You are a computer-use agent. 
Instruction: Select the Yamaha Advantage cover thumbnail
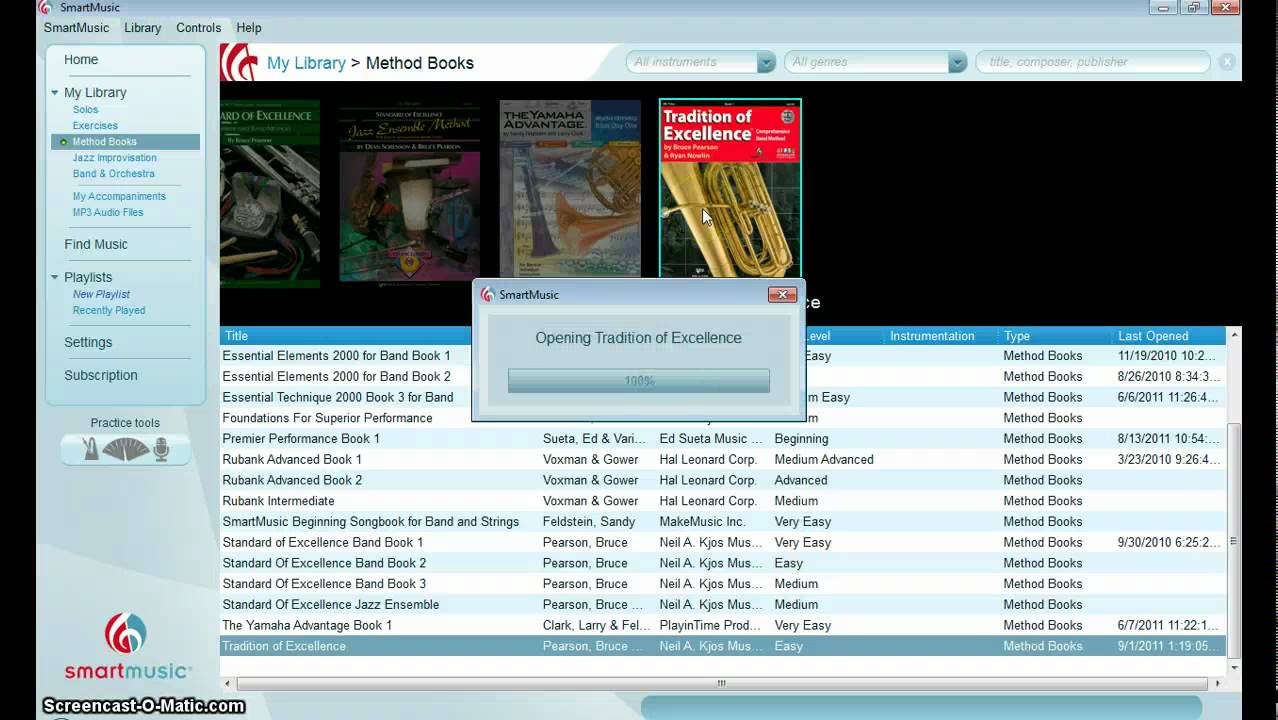click(570, 188)
